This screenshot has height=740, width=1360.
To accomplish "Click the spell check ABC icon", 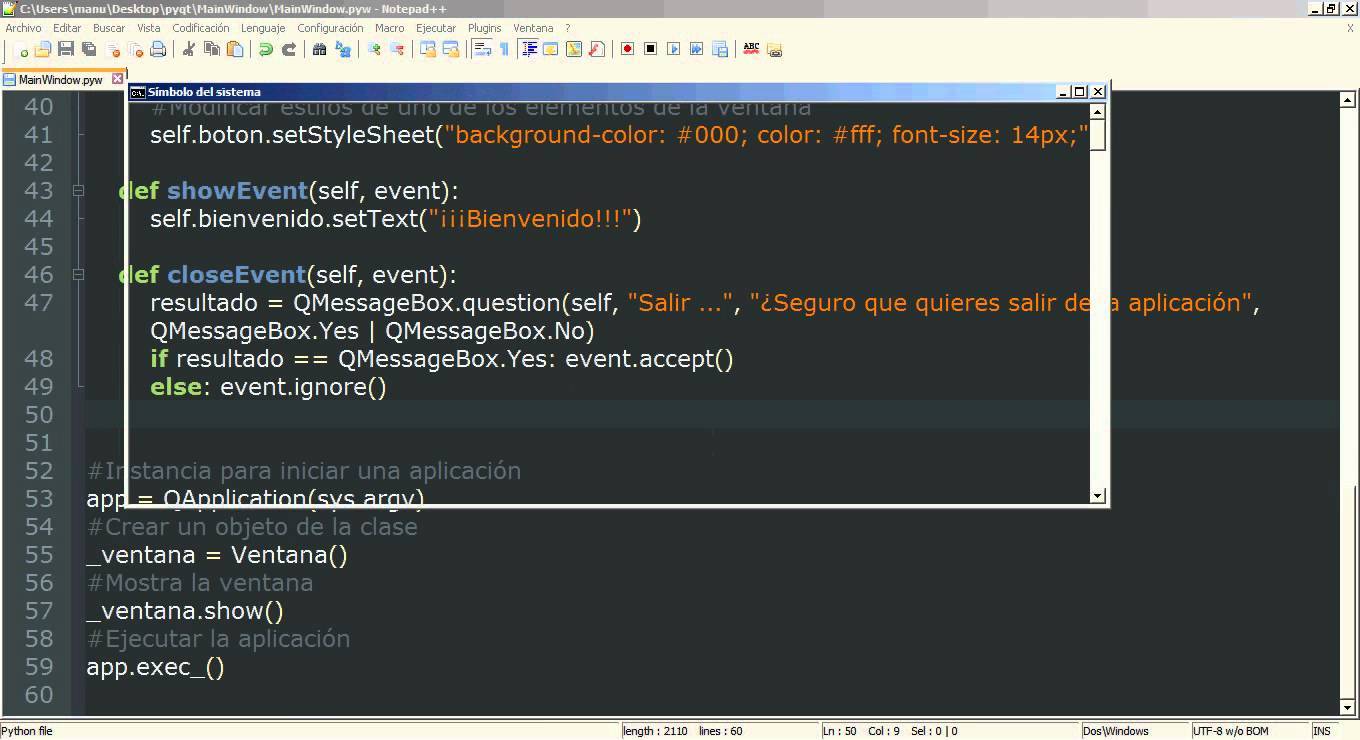I will click(751, 49).
